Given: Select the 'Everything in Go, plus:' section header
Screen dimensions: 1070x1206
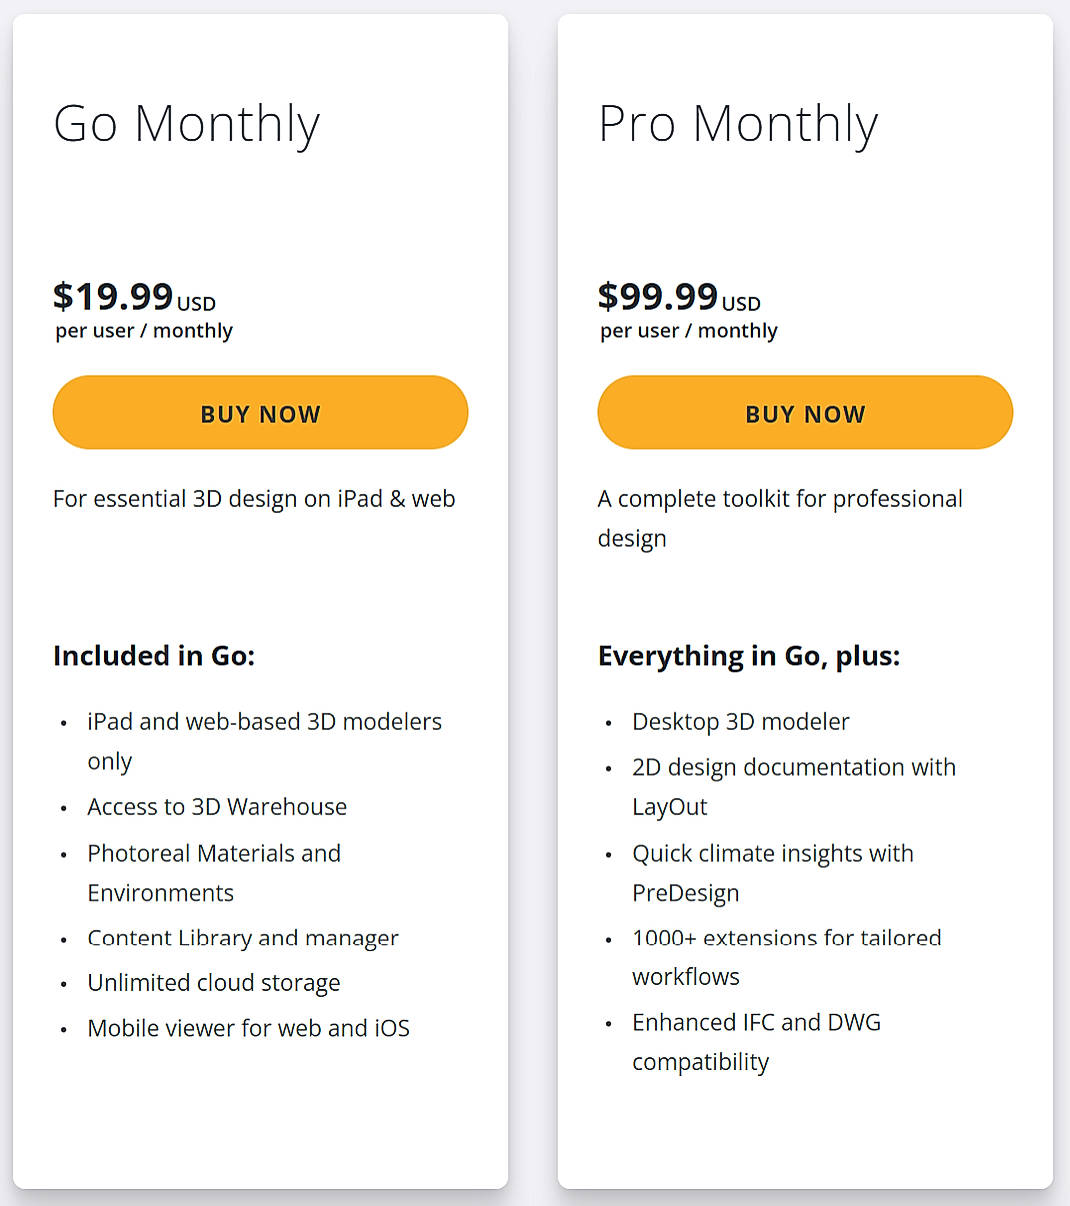Looking at the screenshot, I should (x=749, y=656).
